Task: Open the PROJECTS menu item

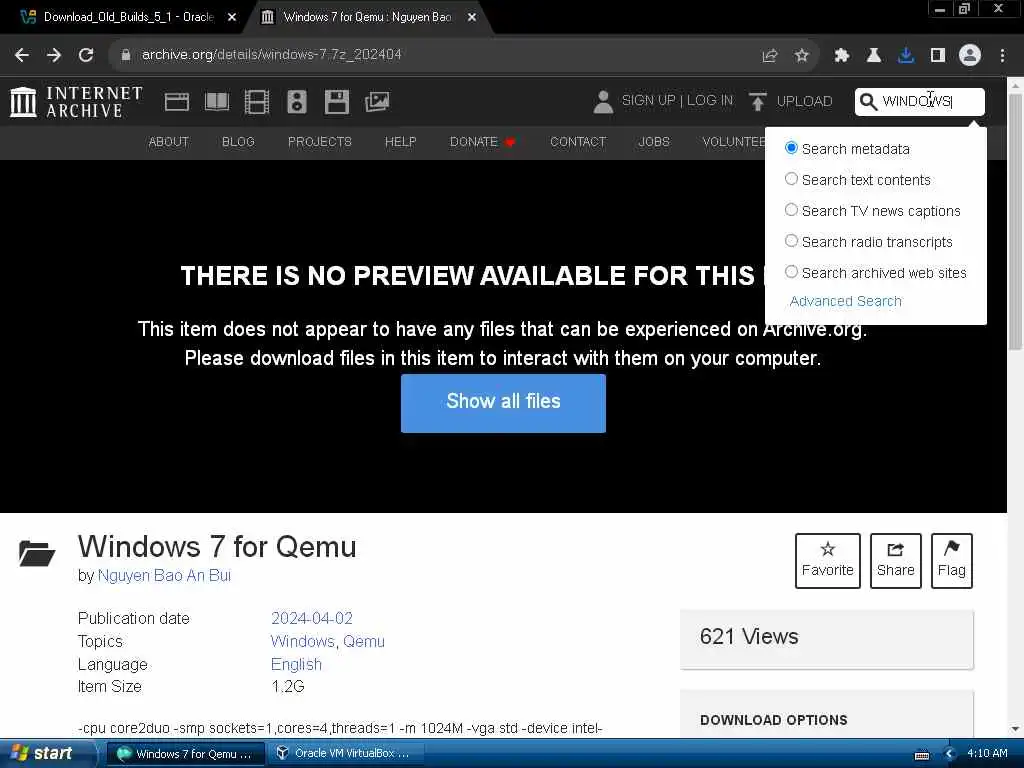Action: [319, 142]
